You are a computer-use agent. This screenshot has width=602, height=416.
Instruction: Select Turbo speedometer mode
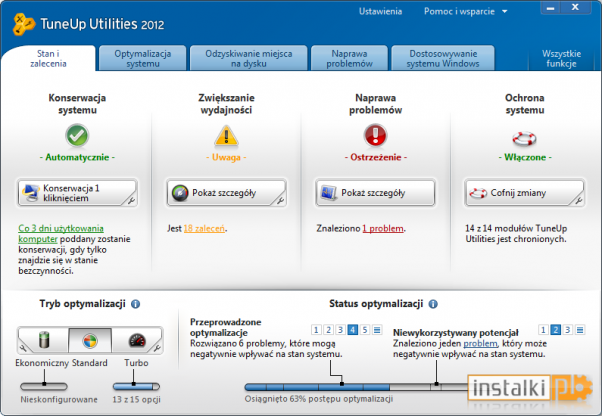[137, 340]
